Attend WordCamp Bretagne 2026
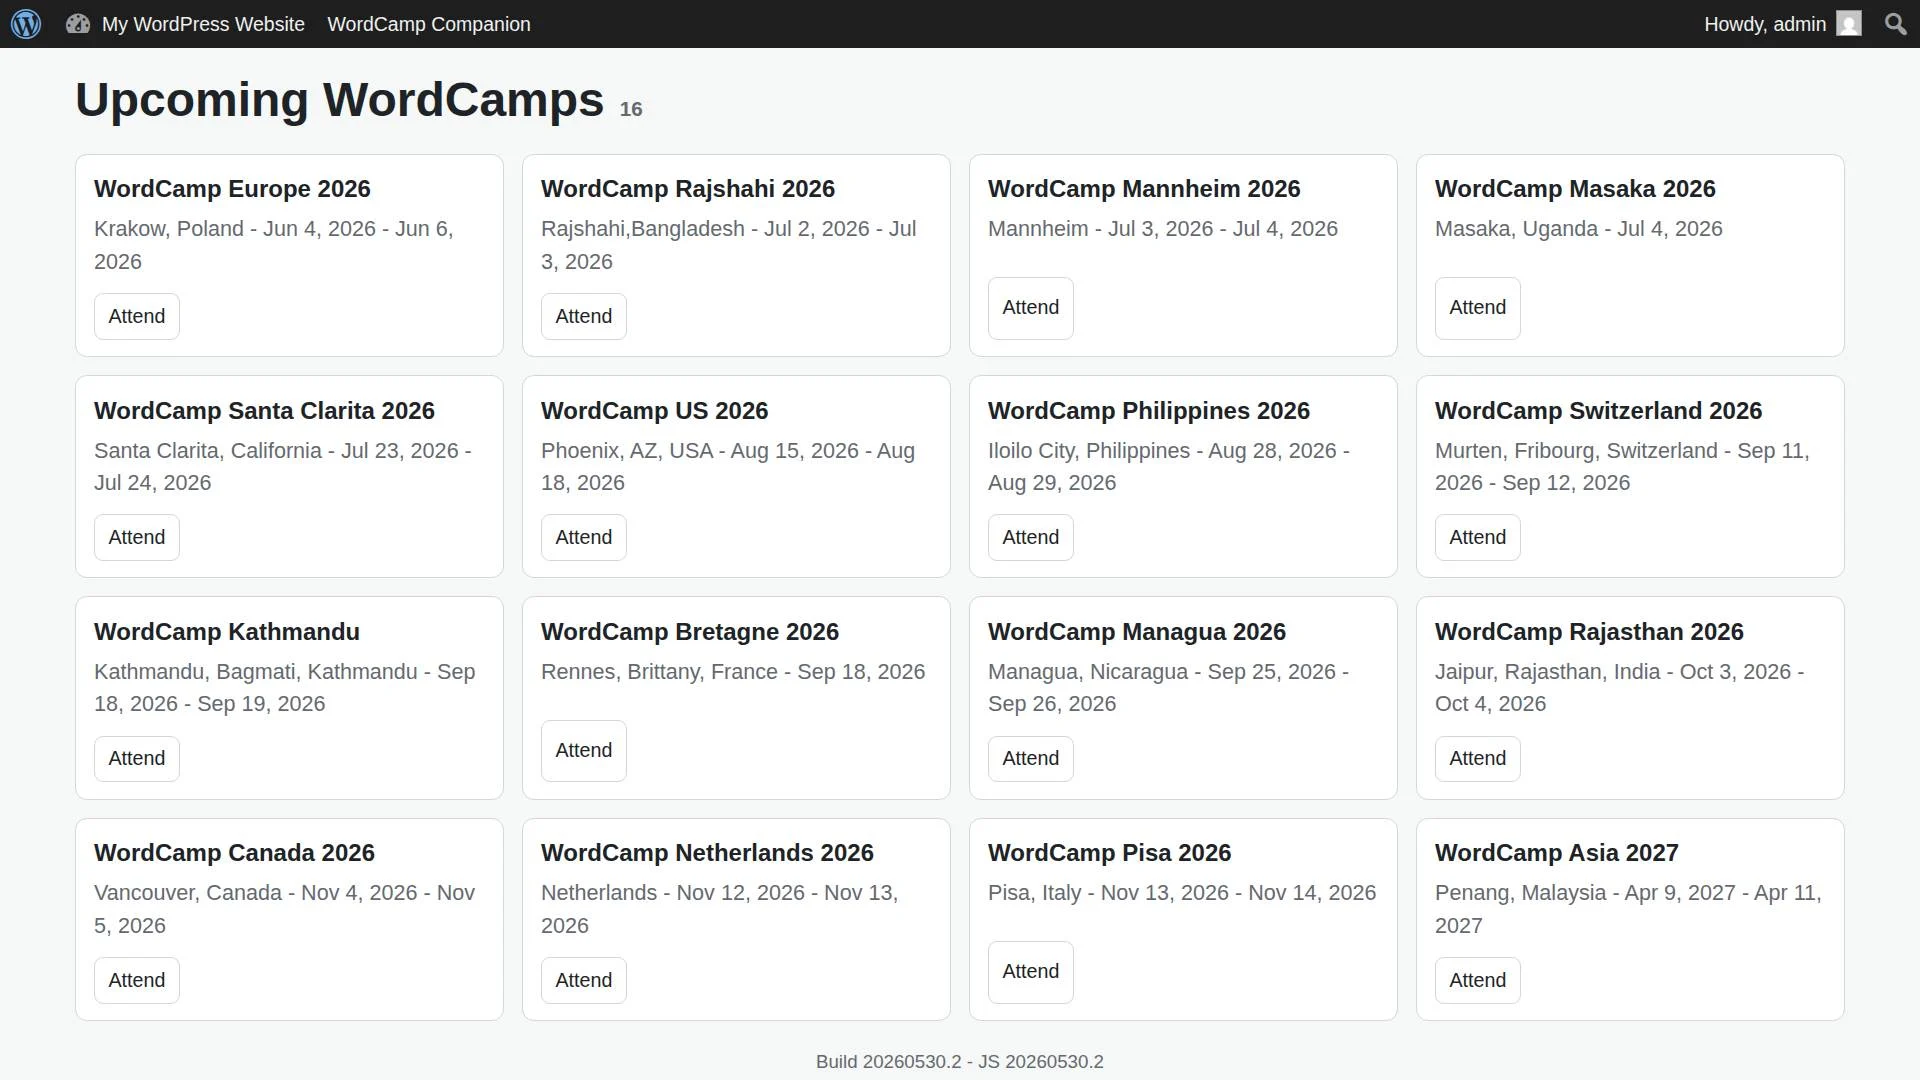1920x1080 pixels. tap(584, 750)
